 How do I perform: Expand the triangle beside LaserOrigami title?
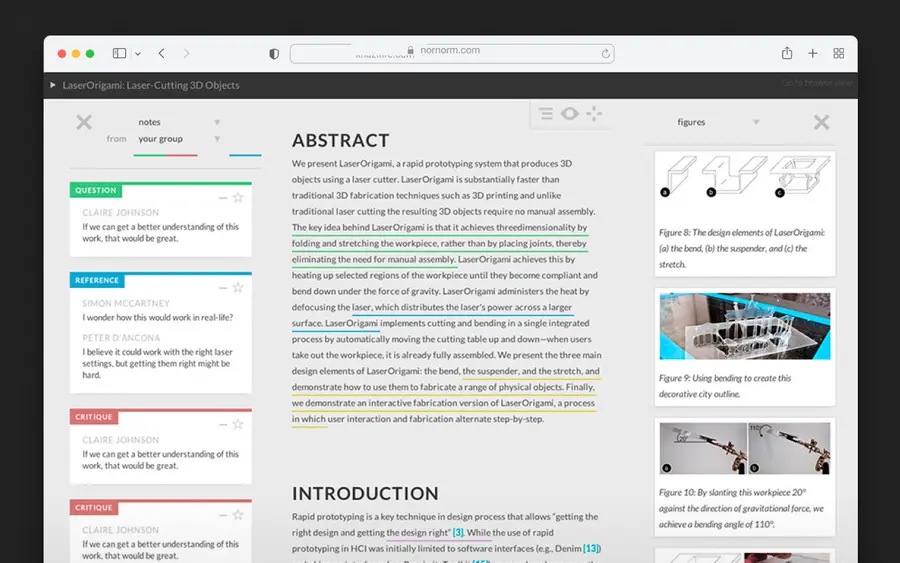(x=53, y=85)
